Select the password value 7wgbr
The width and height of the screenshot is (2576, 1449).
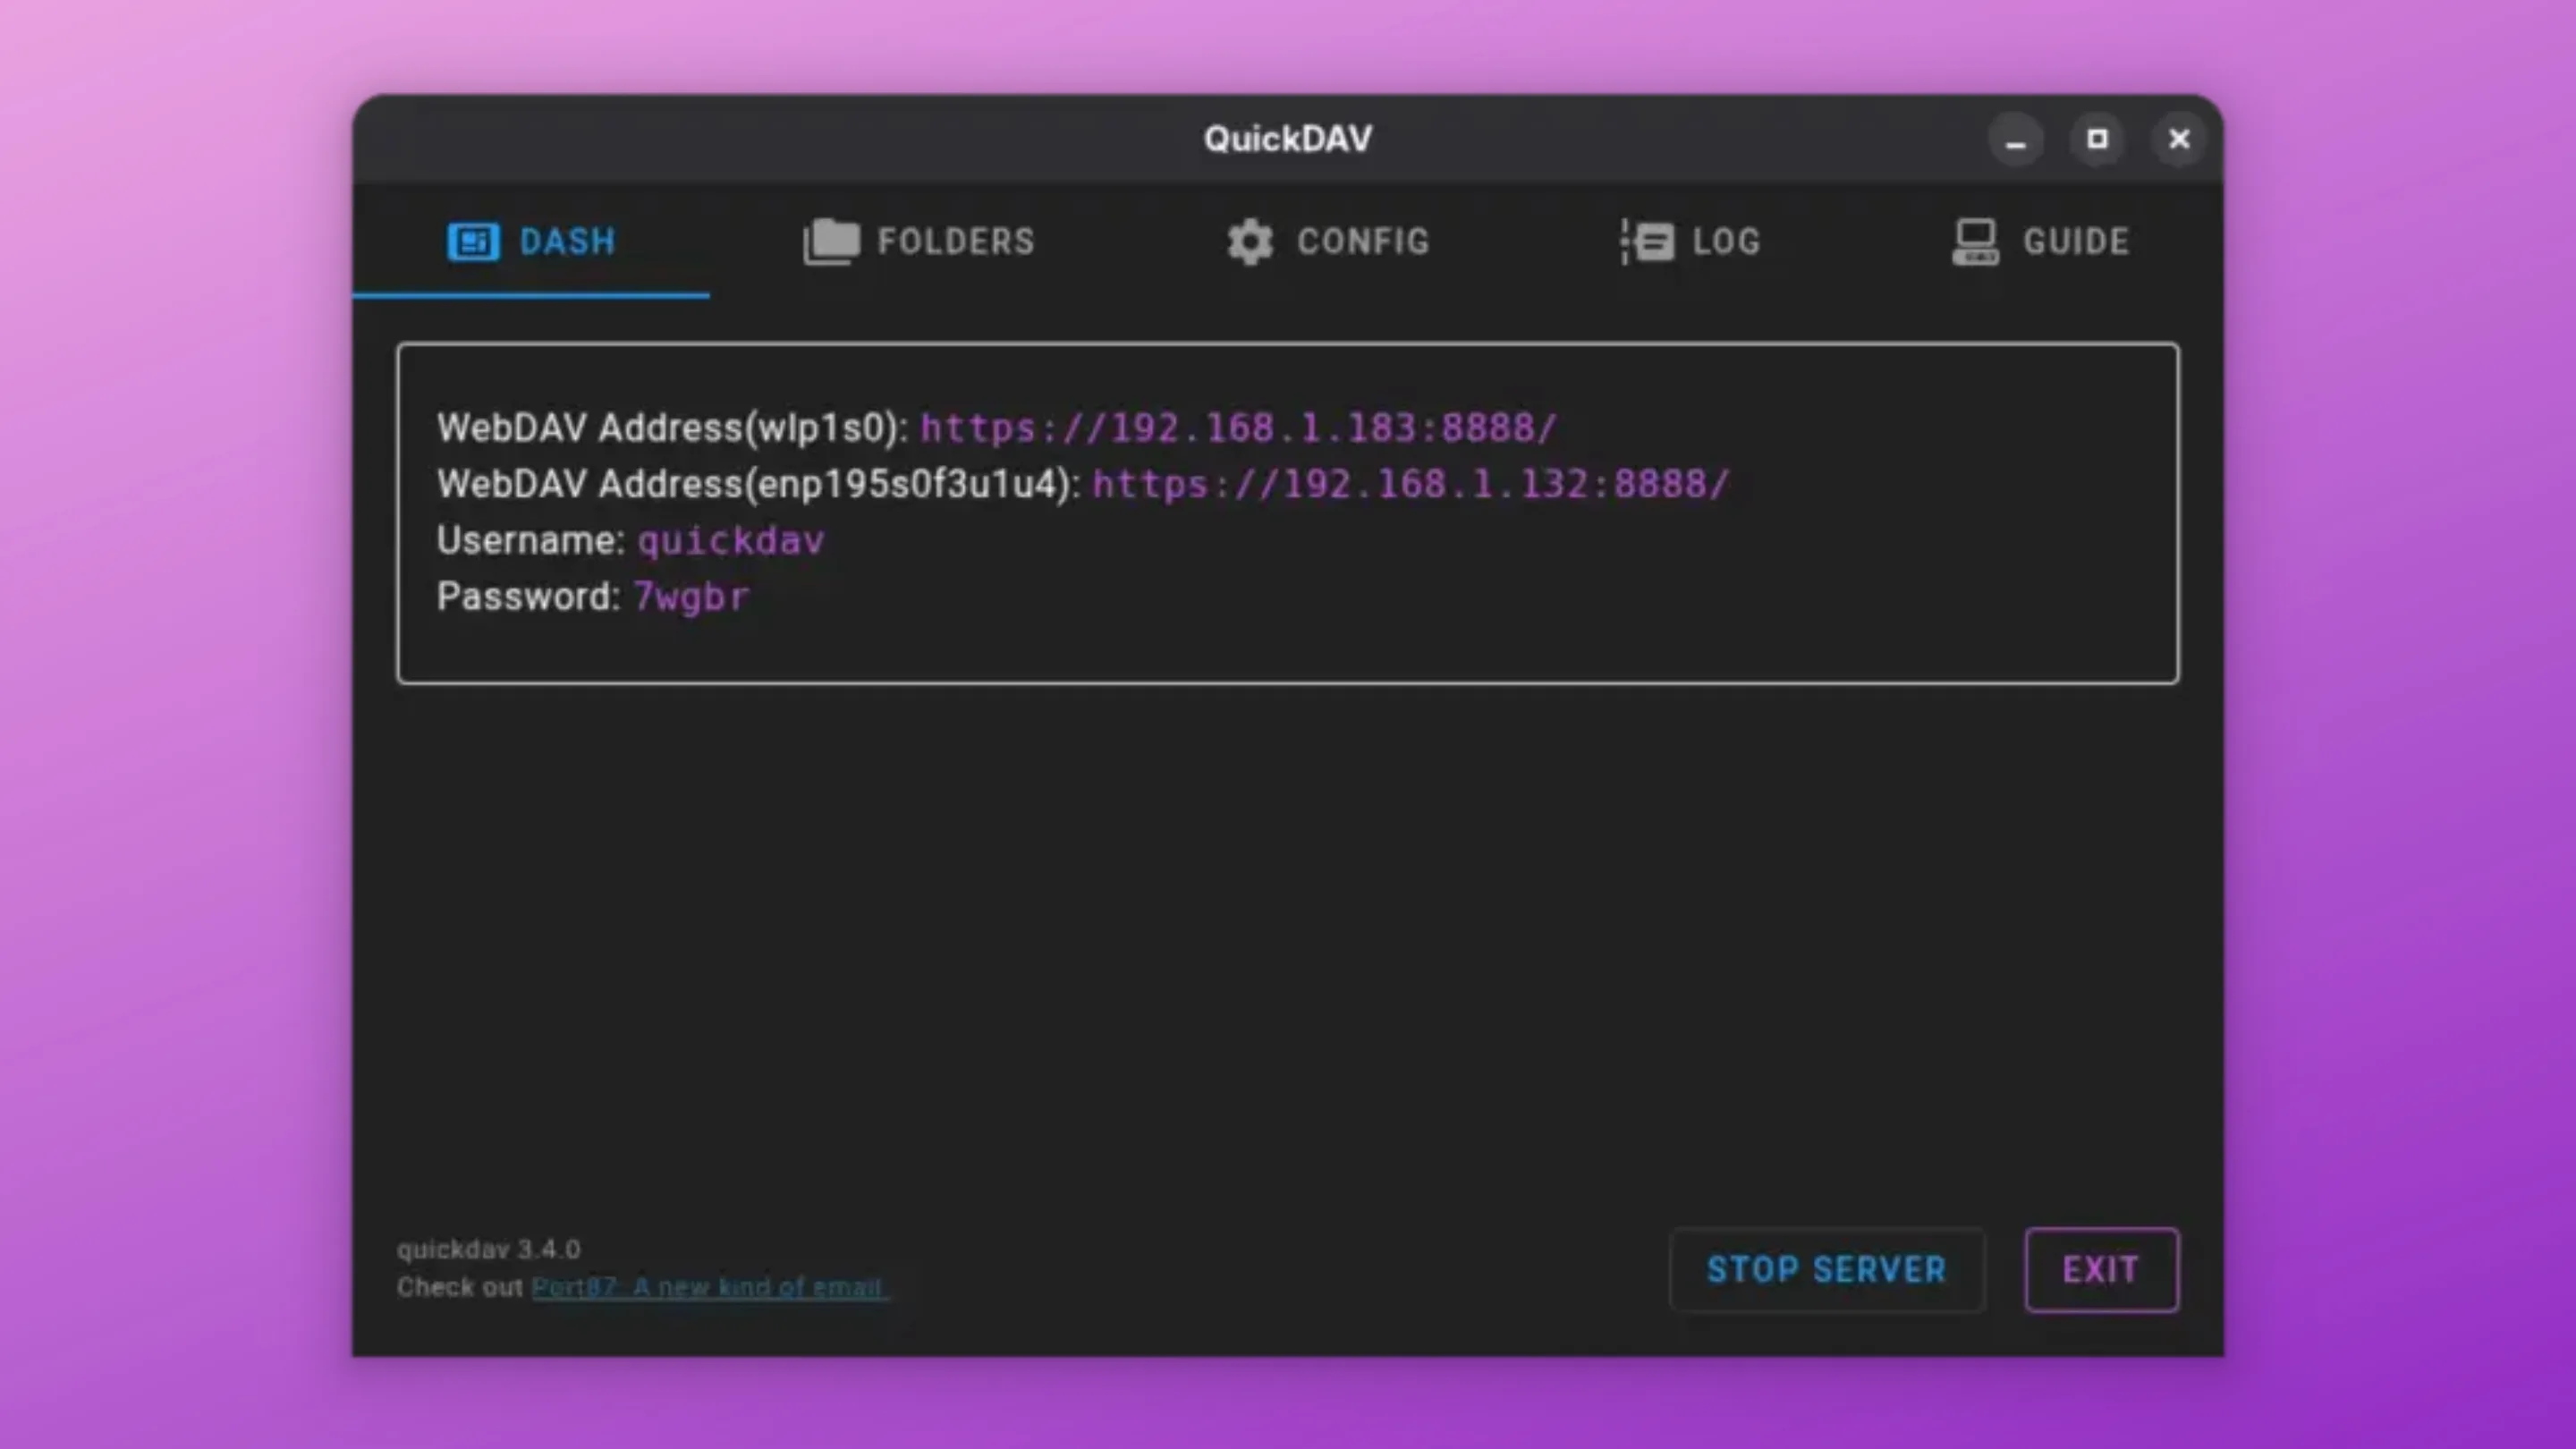click(691, 597)
